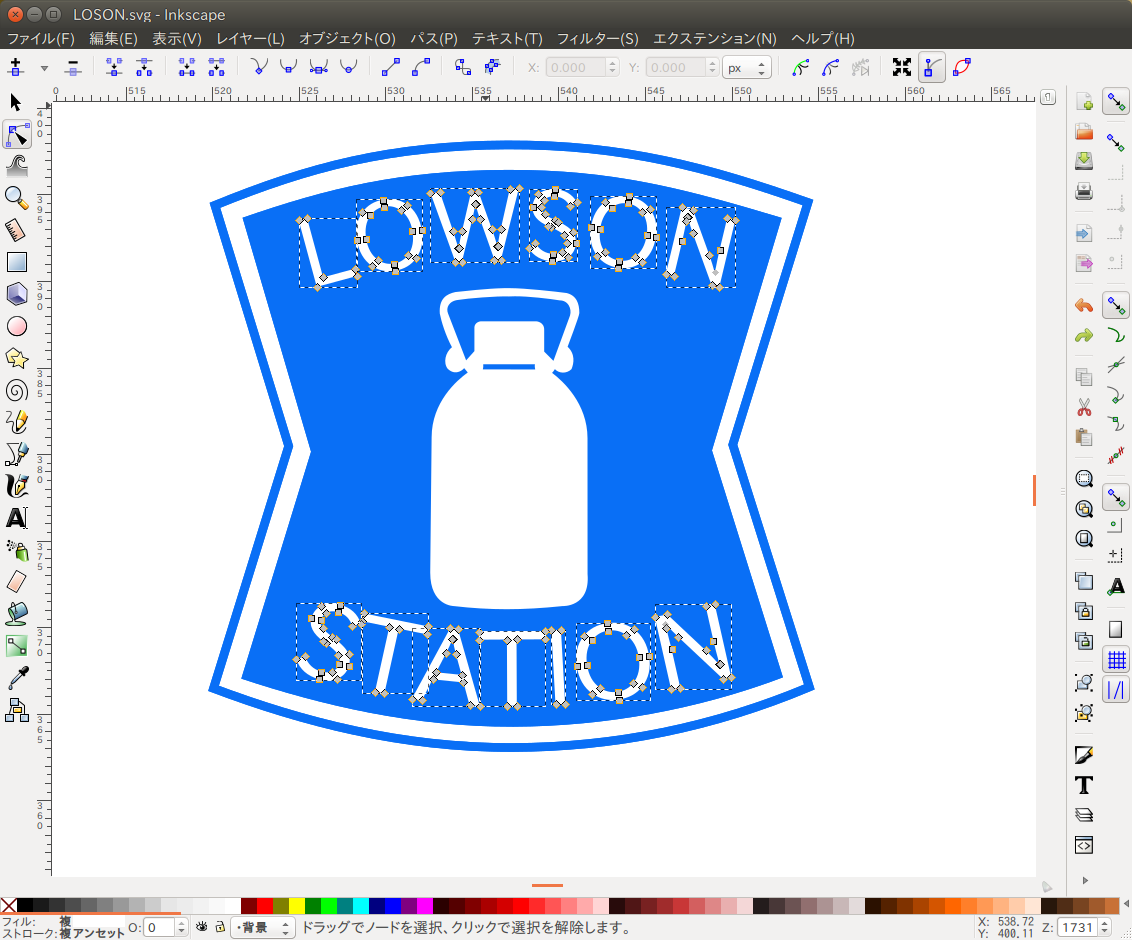
Task: Select the Spiral tool
Action: coord(17,391)
